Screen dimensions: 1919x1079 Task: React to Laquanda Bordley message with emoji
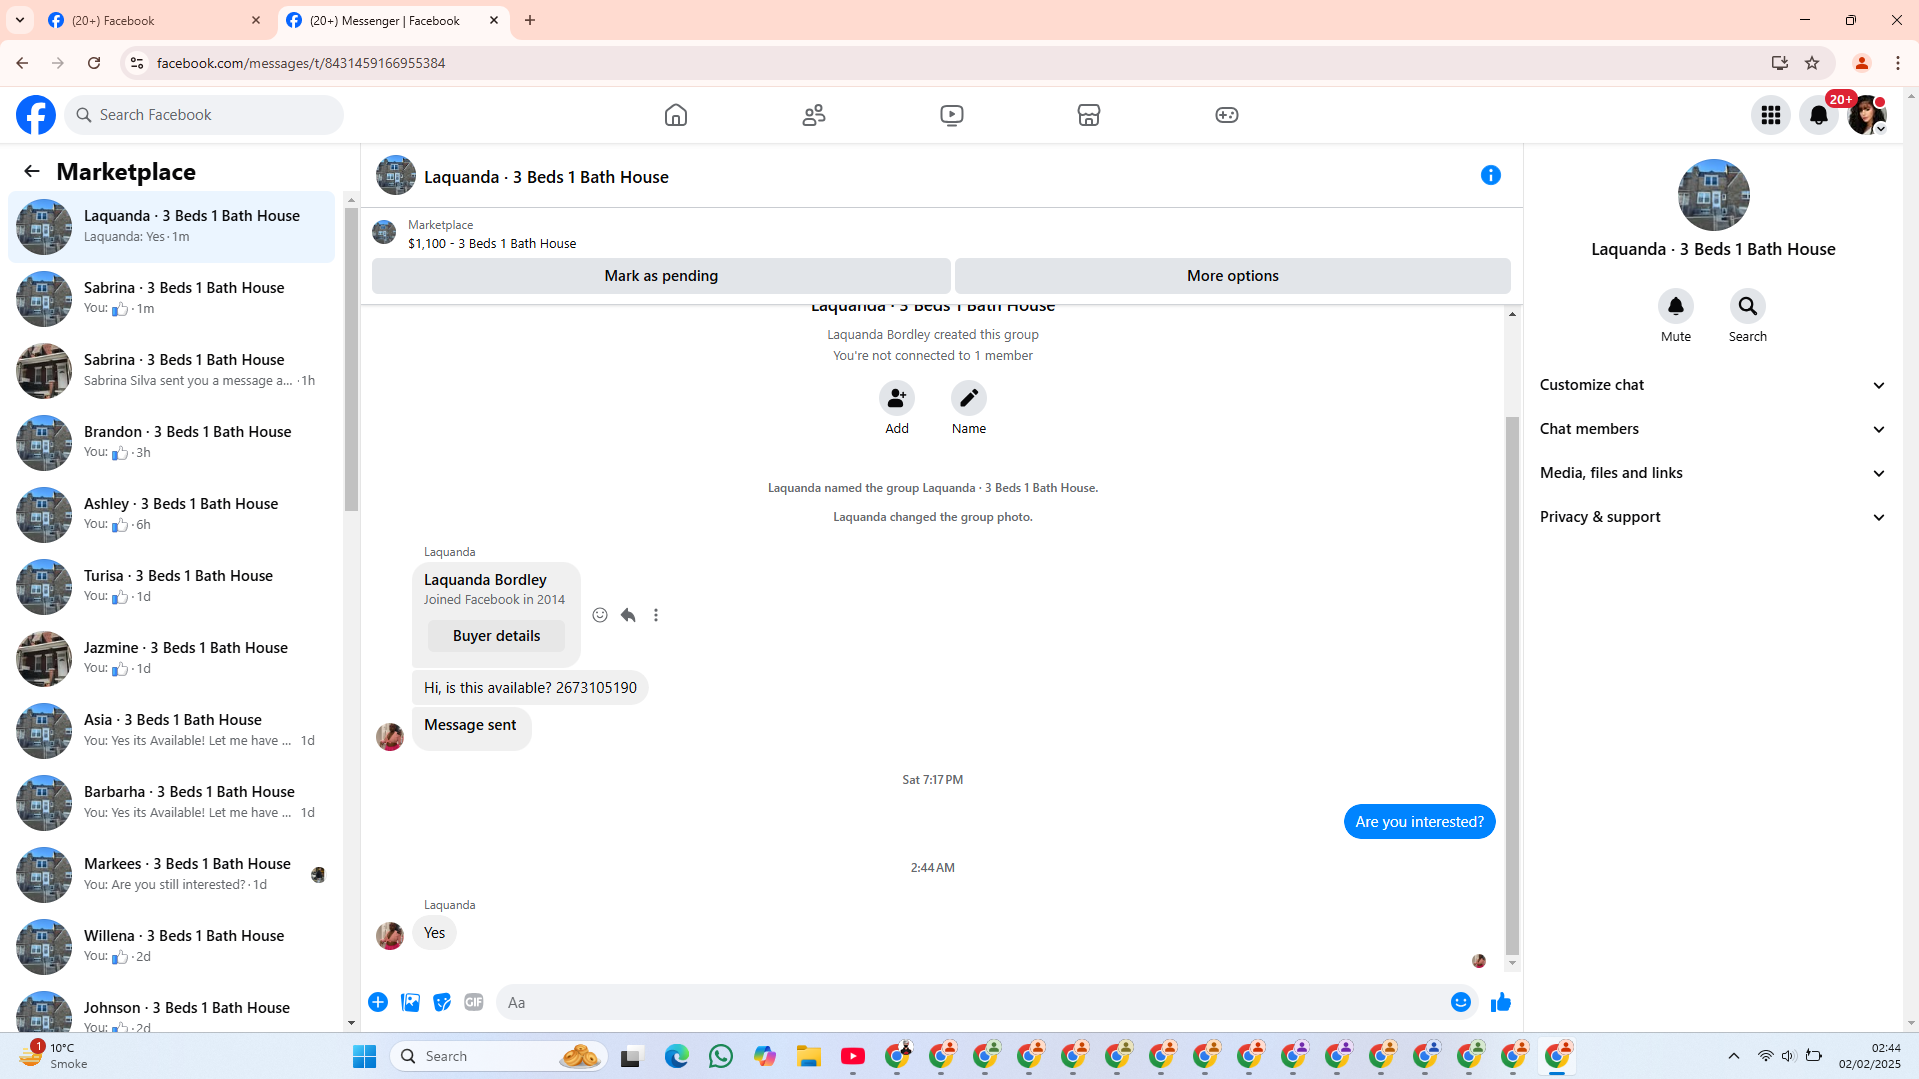click(600, 615)
